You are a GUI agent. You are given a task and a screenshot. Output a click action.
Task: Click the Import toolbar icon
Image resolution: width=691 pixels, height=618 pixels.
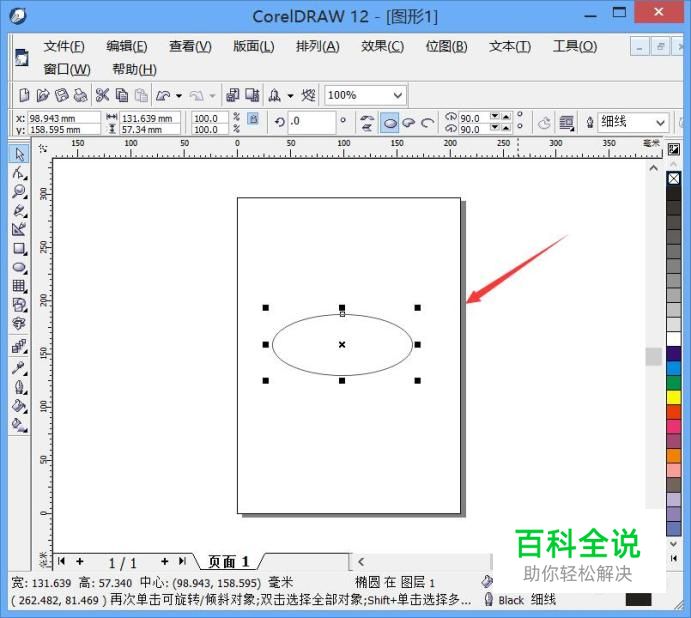pos(232,95)
